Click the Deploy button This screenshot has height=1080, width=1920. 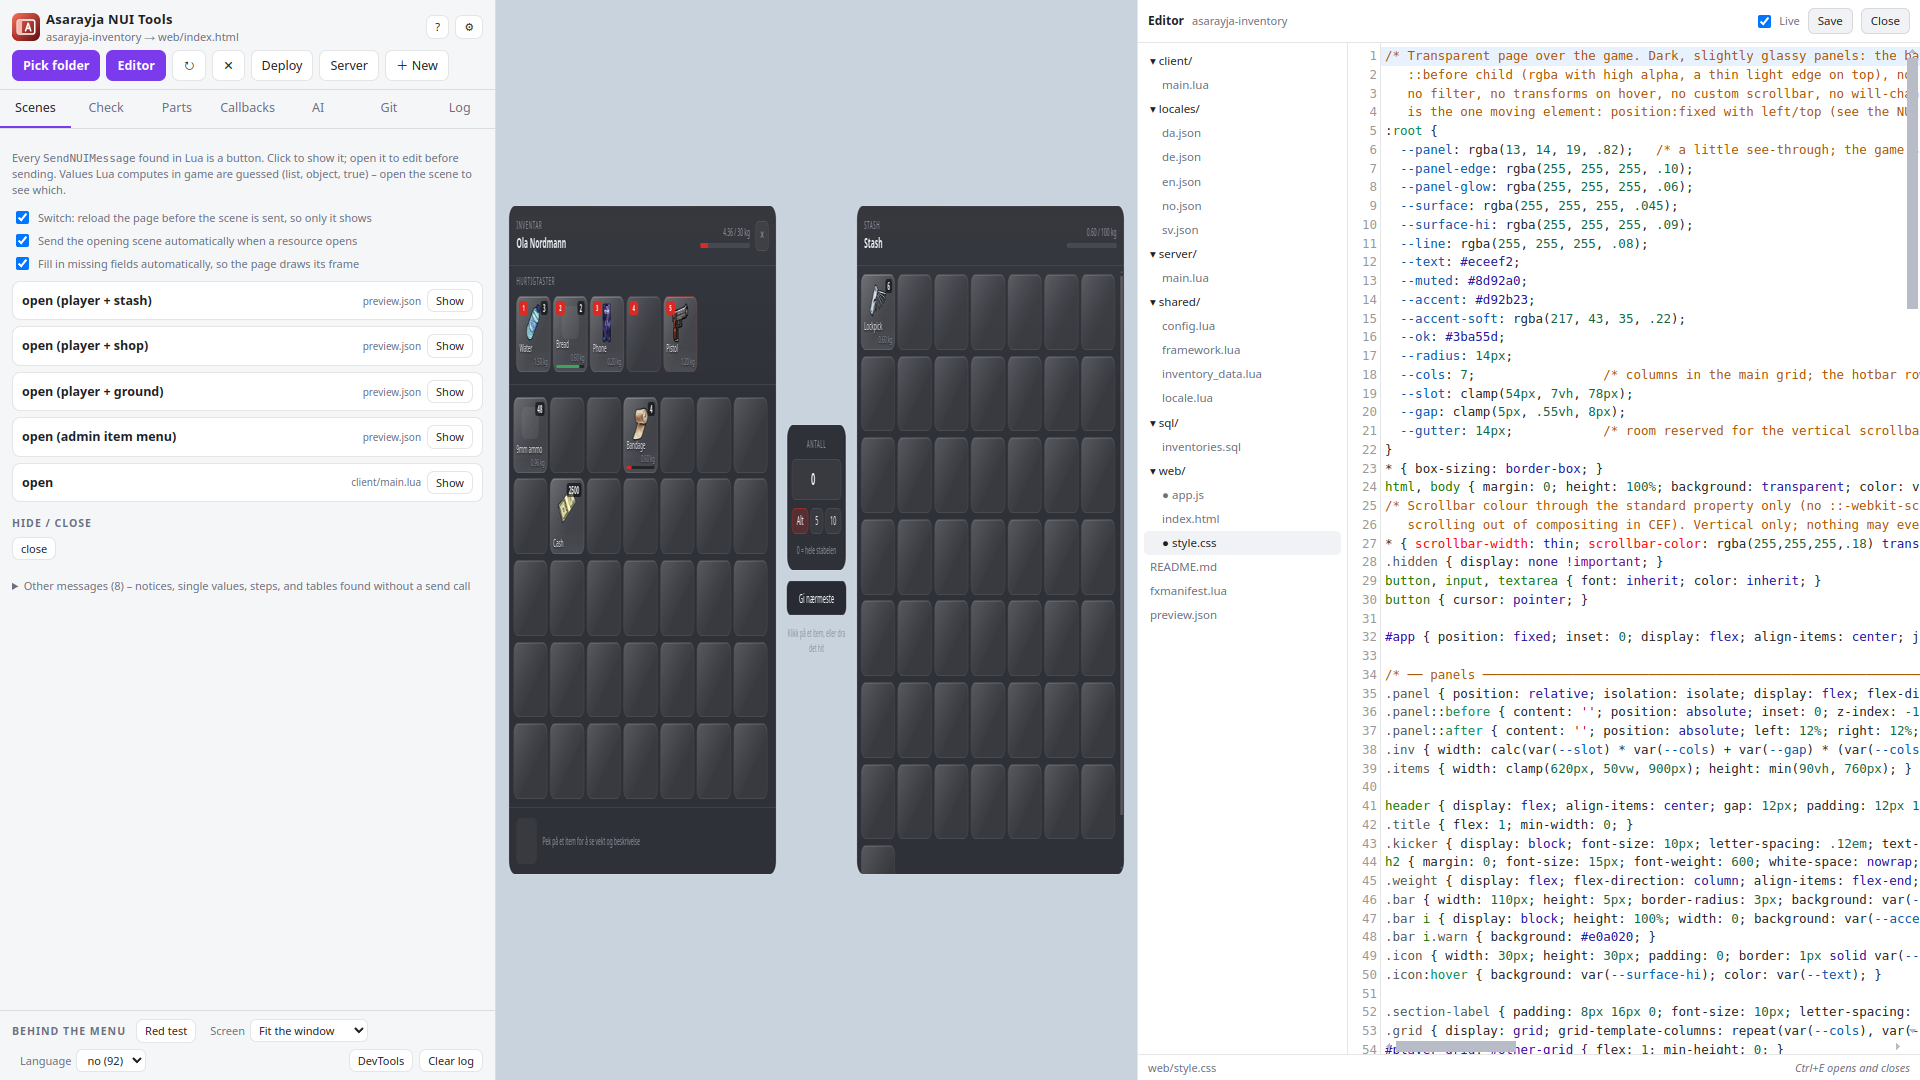[282, 66]
